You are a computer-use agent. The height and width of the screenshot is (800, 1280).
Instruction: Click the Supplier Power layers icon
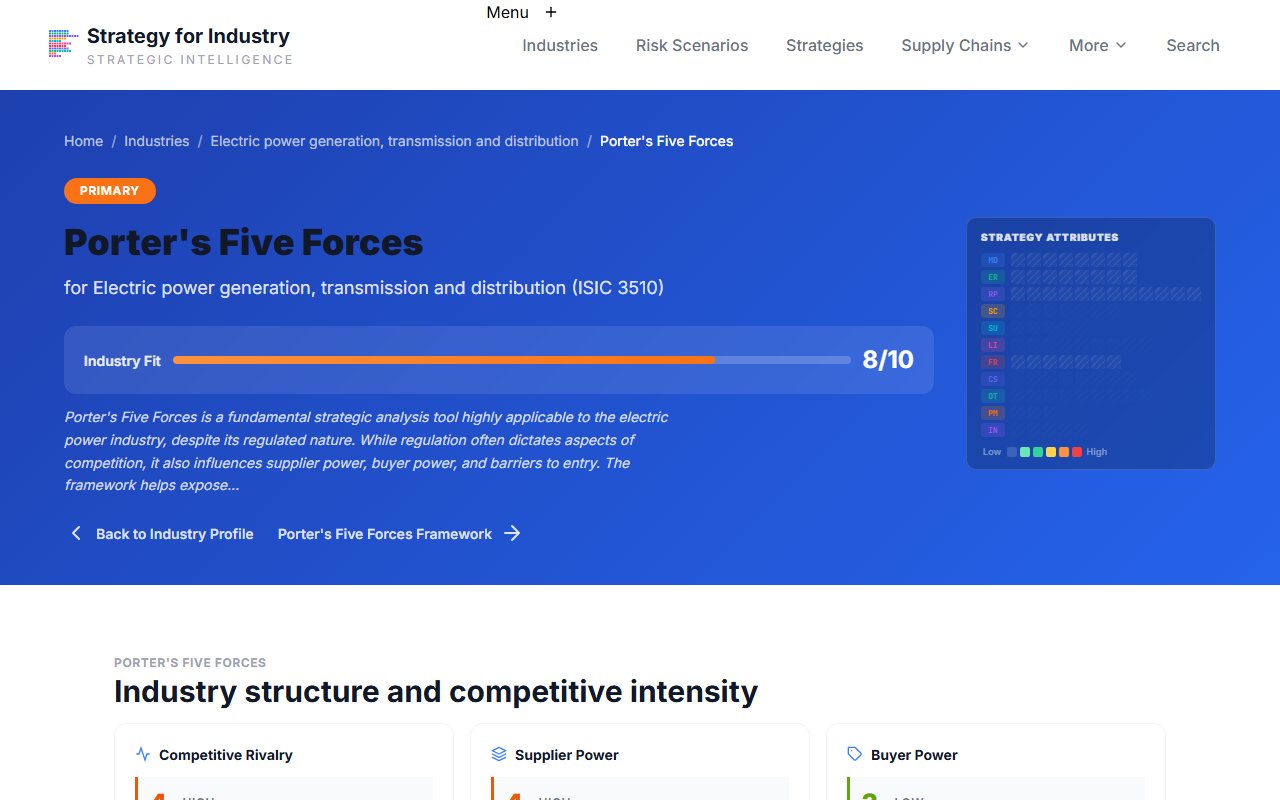click(500, 755)
